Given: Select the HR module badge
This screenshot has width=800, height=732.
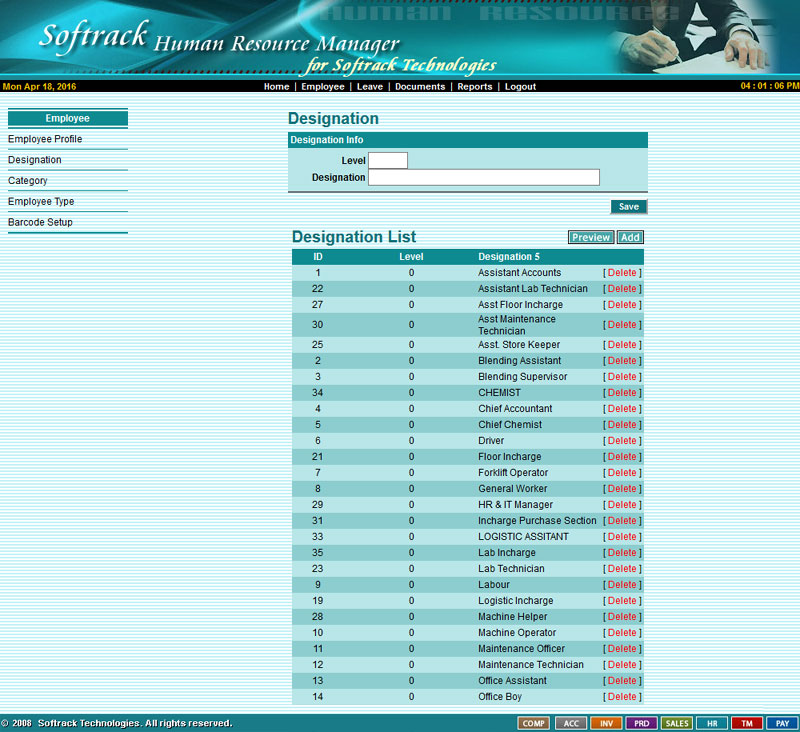Looking at the screenshot, I should point(712,723).
